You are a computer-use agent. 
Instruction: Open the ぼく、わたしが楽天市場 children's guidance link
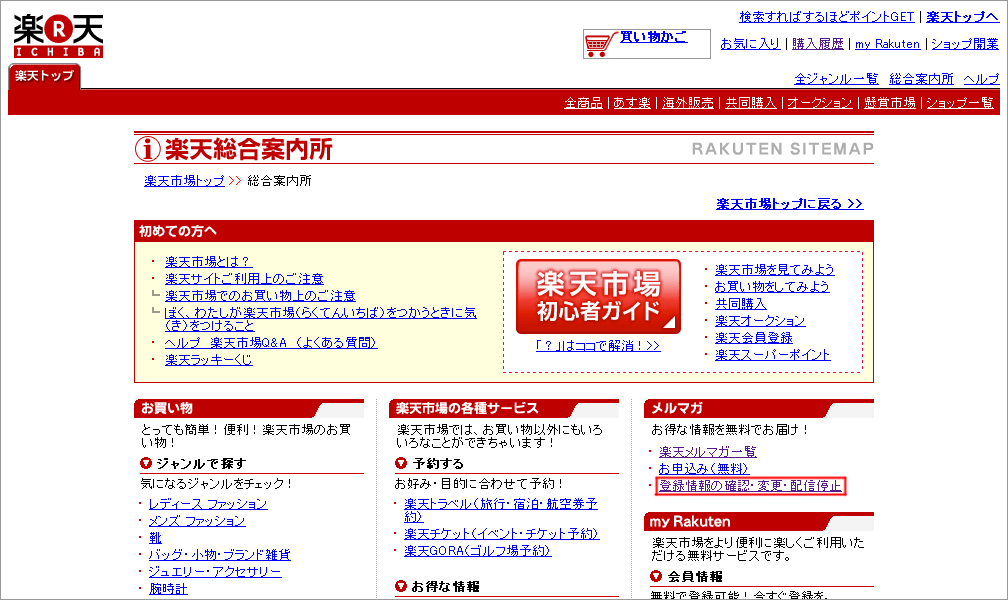coord(320,319)
